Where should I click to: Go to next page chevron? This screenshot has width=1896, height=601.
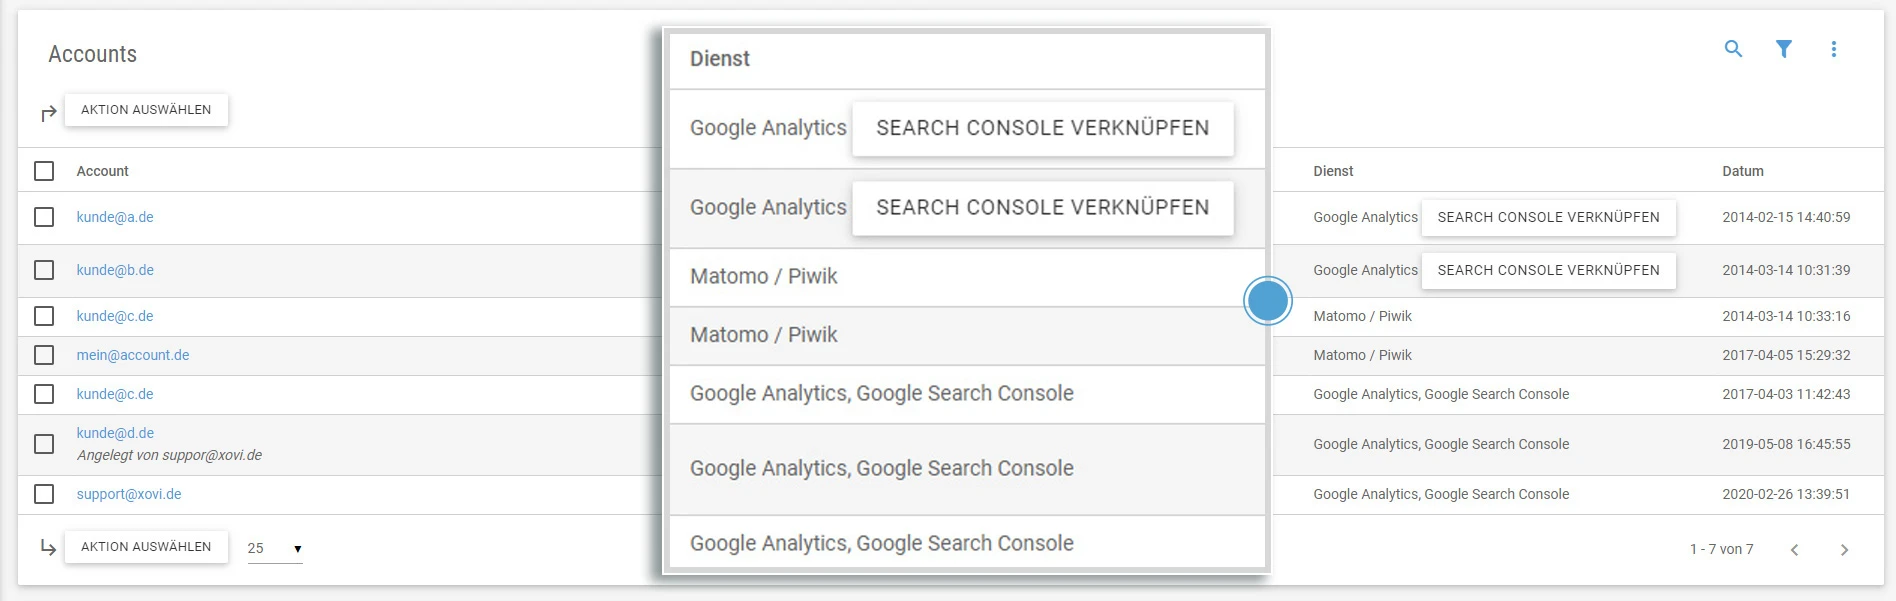tap(1844, 550)
